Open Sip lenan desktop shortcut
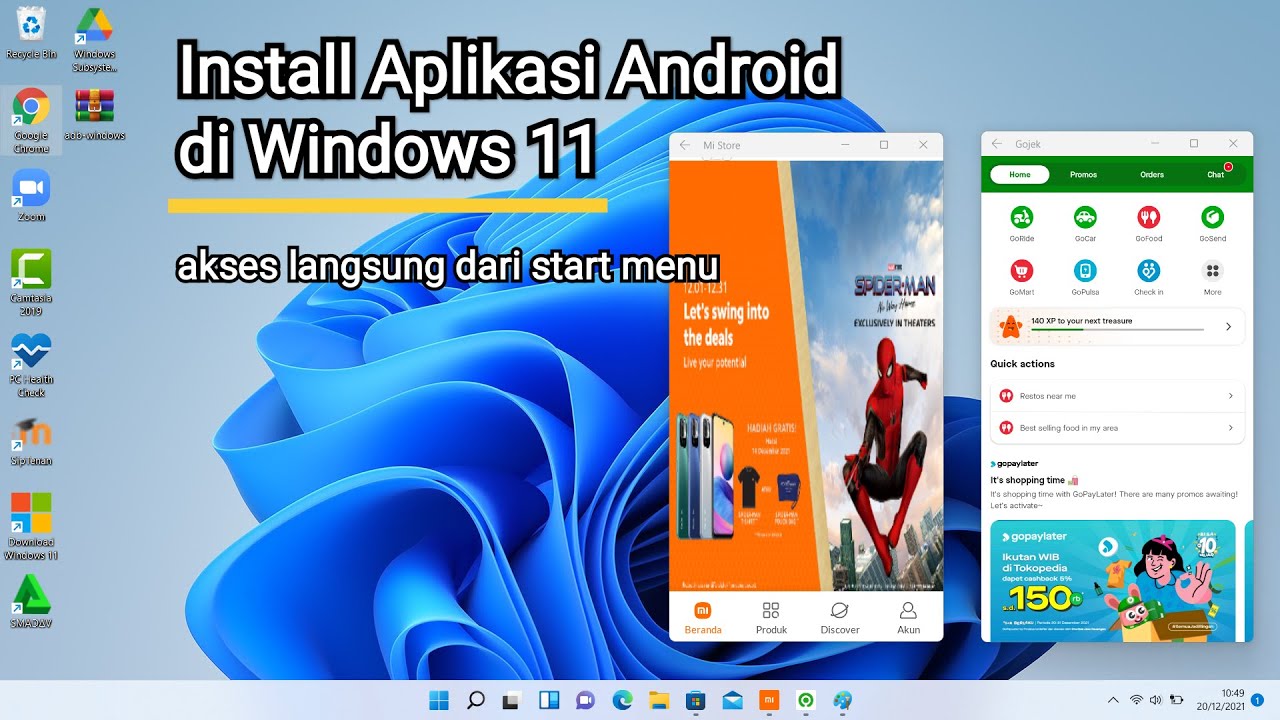Screen dimensions: 1280x720 click(31, 441)
